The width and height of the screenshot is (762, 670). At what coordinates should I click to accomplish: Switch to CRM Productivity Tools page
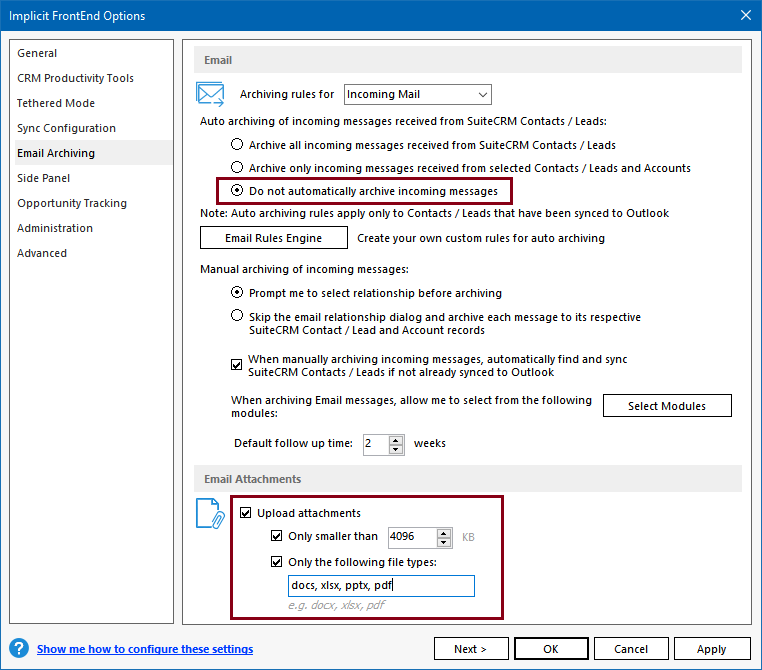(x=75, y=78)
